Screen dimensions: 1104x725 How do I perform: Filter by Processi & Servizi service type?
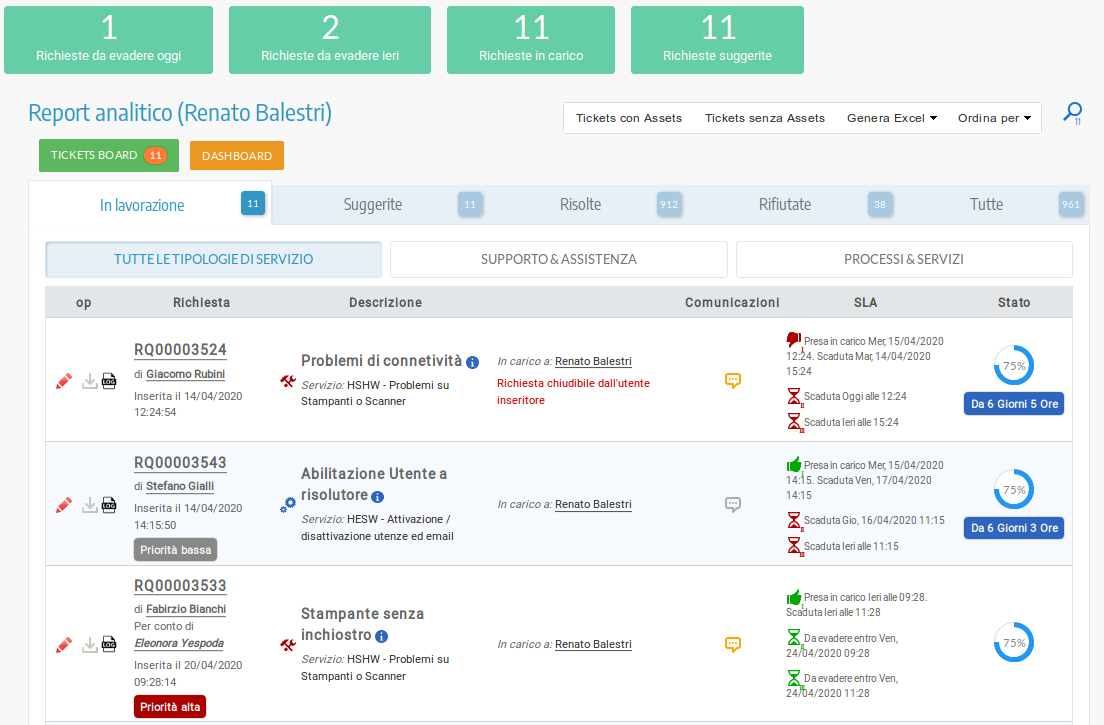pyautogui.click(x=904, y=259)
